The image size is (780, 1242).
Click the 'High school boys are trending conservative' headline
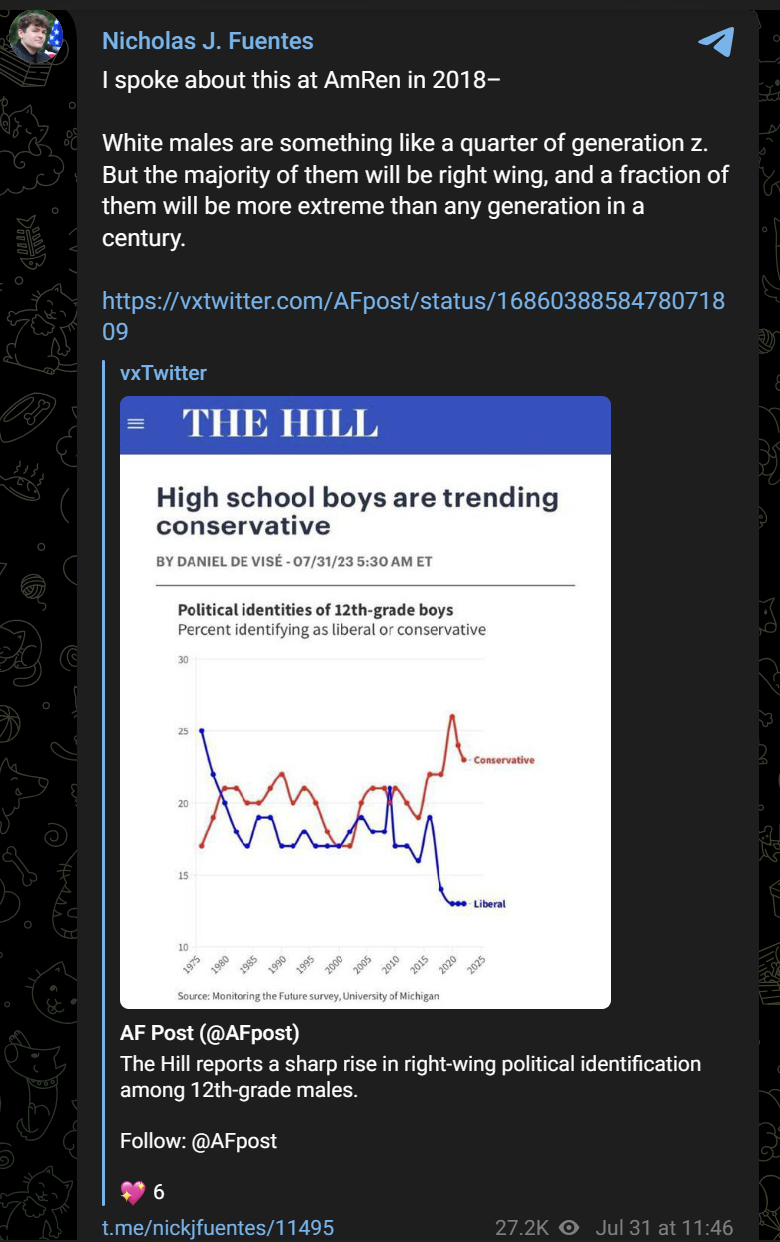point(357,510)
